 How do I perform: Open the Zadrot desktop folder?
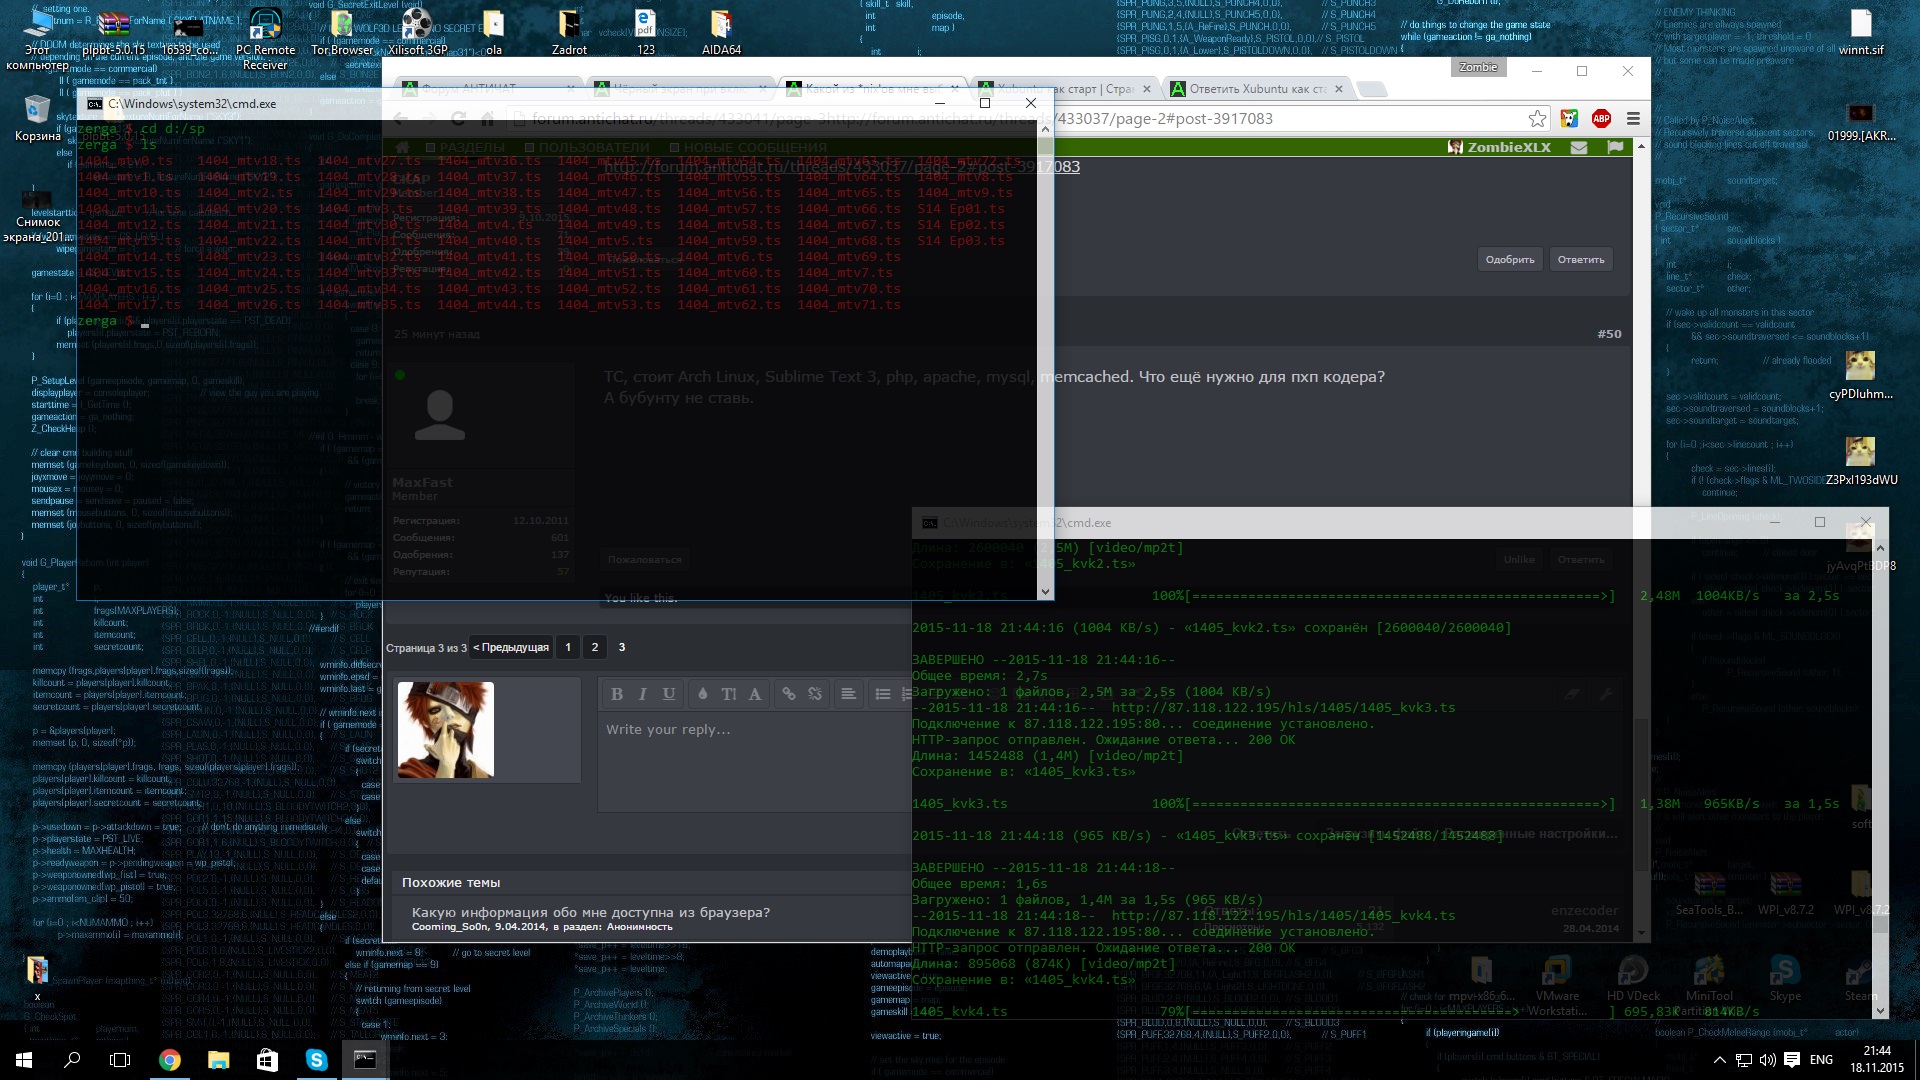pos(569,32)
